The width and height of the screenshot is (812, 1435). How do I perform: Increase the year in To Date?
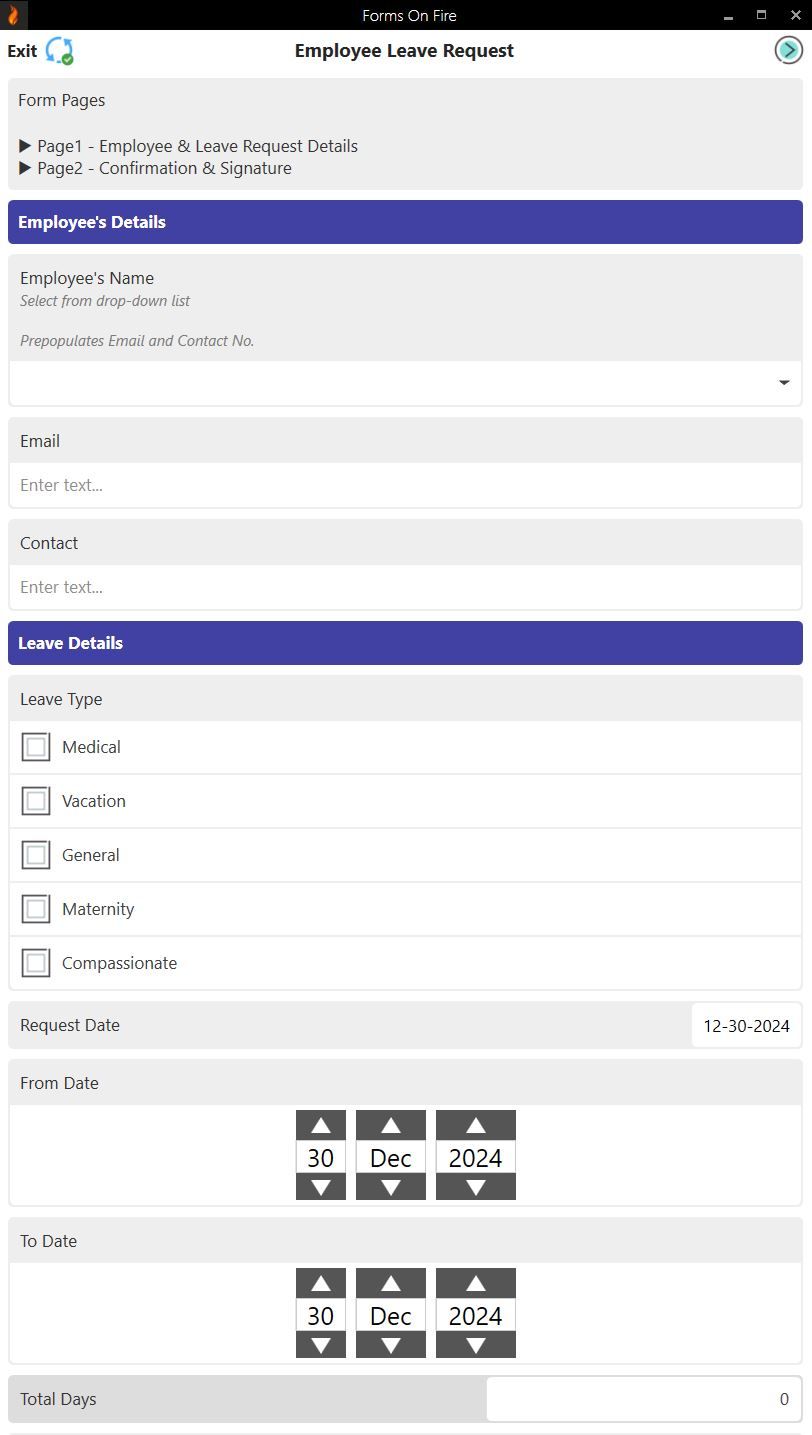click(475, 1282)
